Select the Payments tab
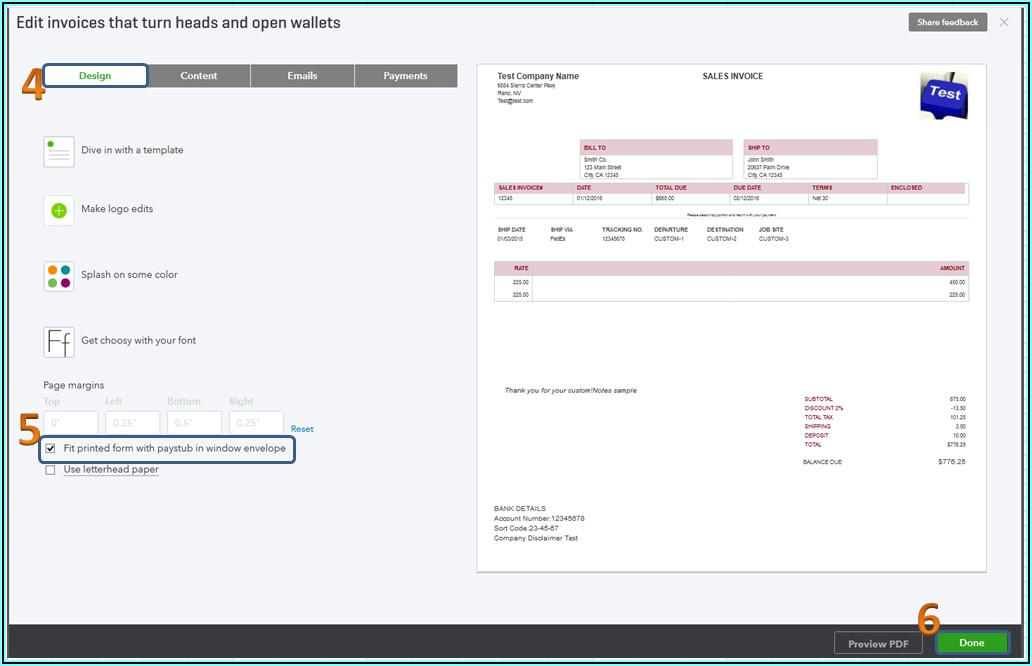Image resolution: width=1032 pixels, height=666 pixels. 406,76
